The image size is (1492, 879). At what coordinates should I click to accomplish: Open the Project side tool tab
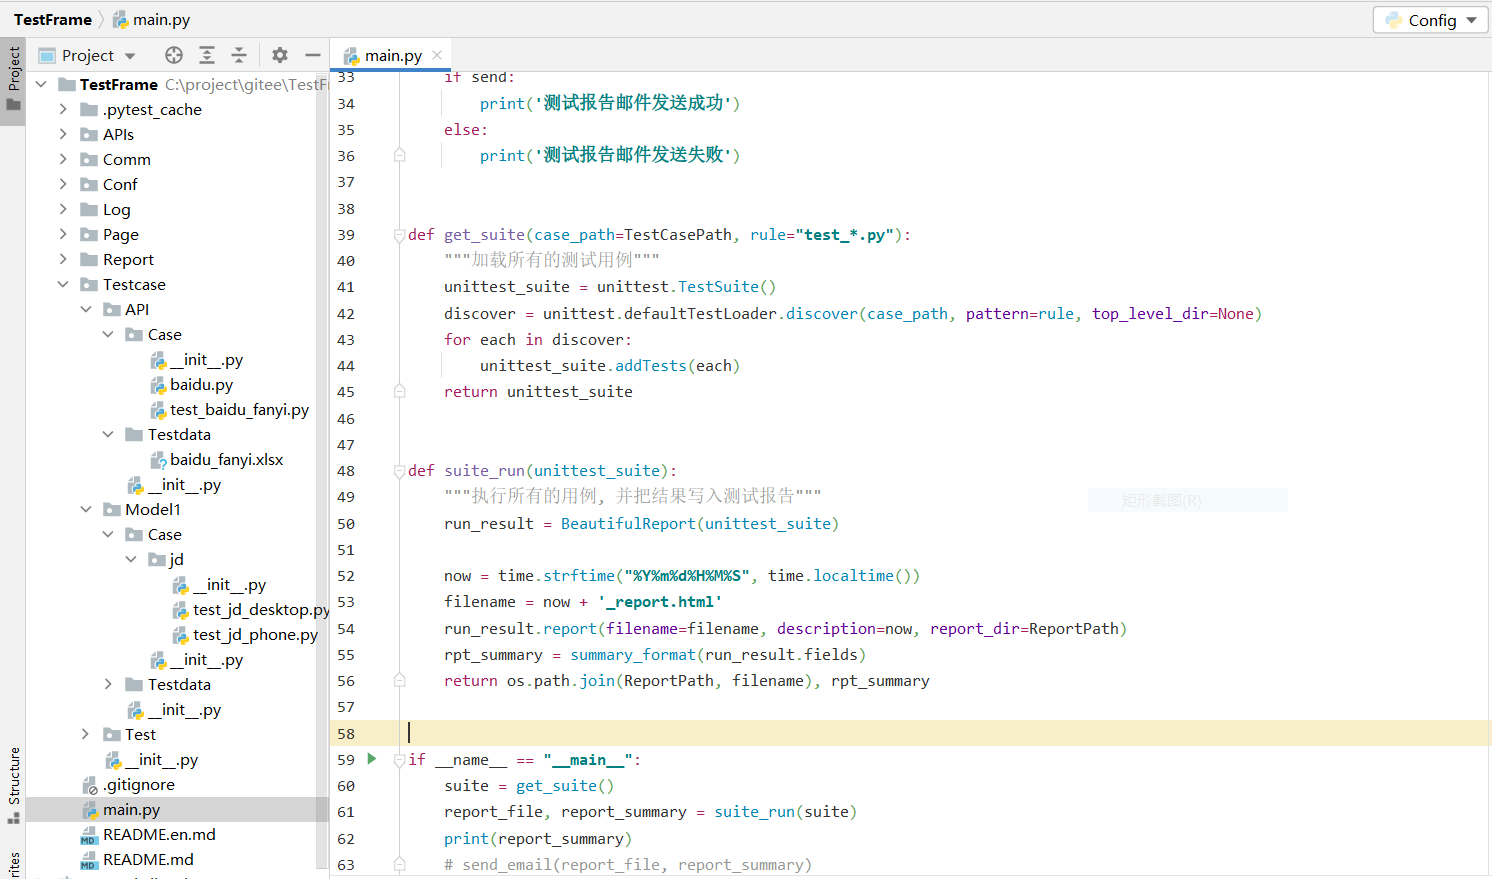tap(13, 82)
